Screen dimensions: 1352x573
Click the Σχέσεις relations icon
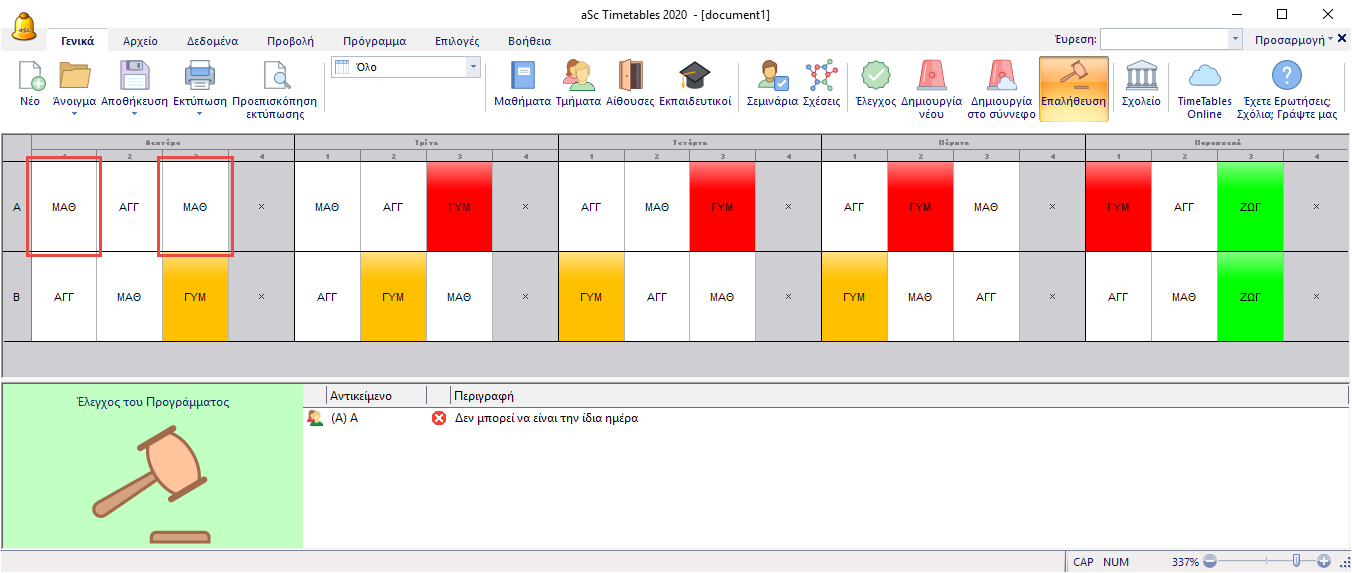pos(821,85)
